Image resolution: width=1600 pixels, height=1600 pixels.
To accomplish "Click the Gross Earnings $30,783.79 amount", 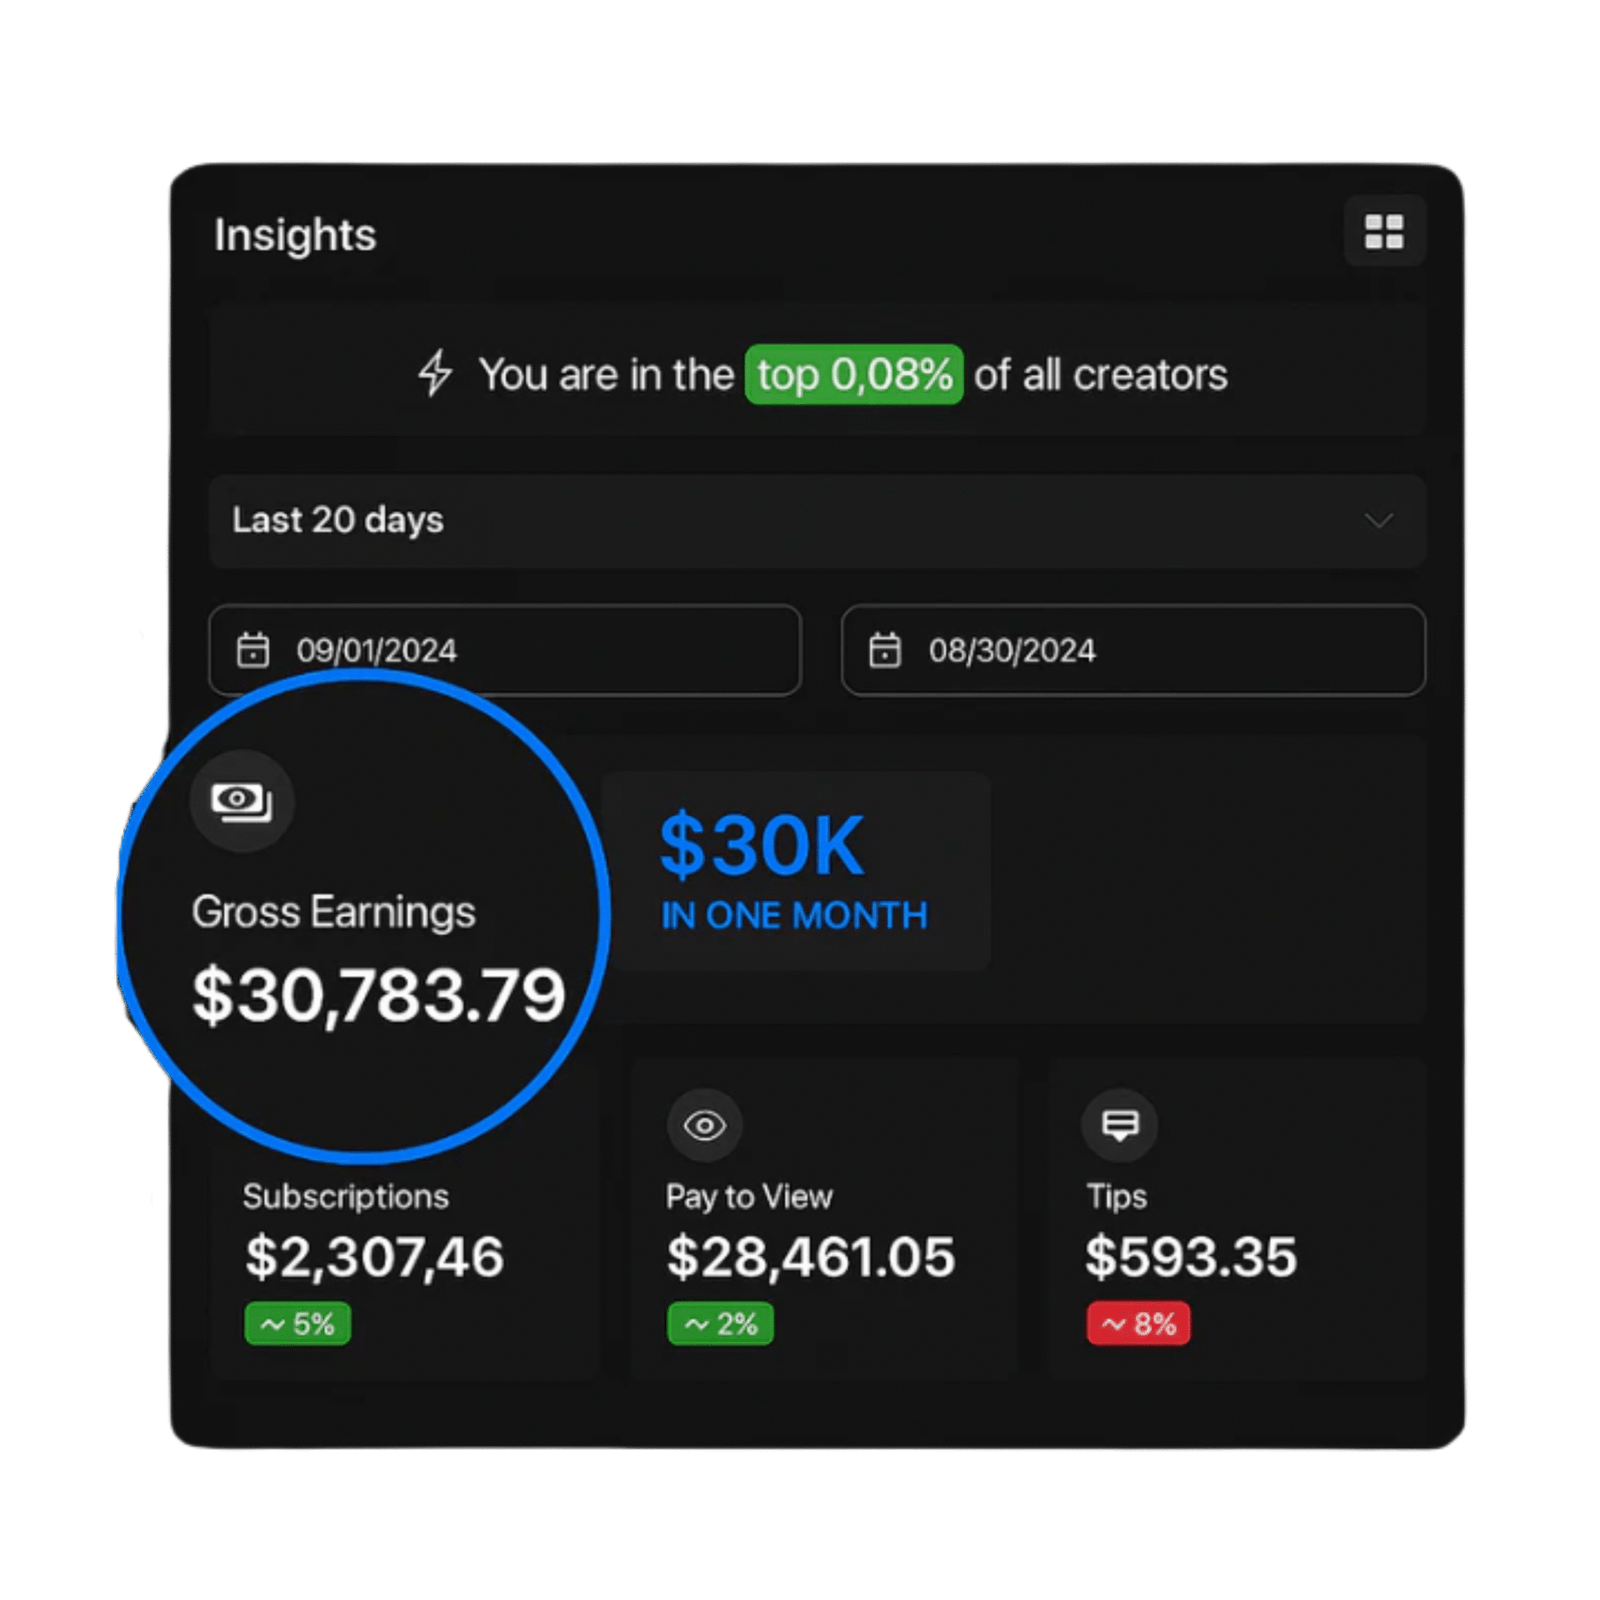I will [x=379, y=996].
